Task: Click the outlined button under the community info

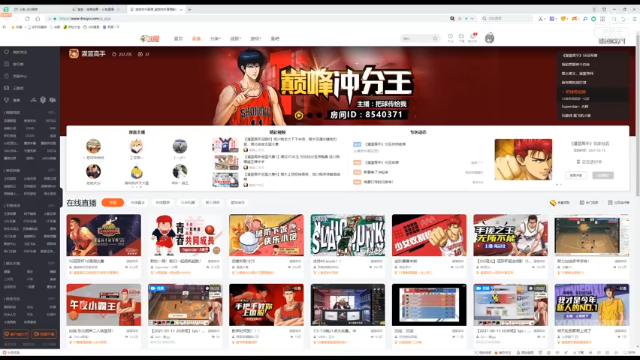Action: 576,175
